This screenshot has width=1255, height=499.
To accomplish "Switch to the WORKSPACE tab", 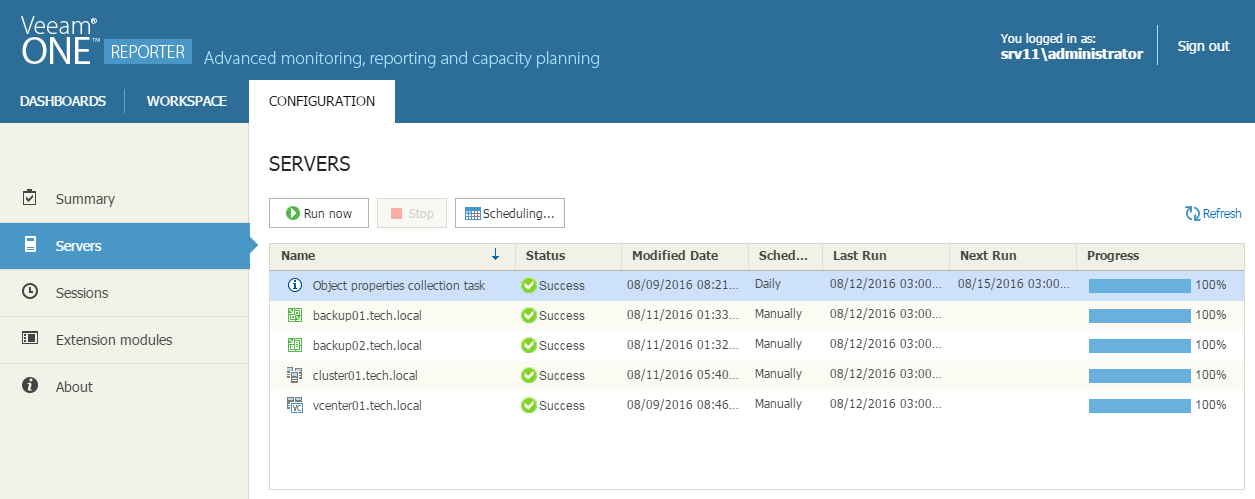I will pyautogui.click(x=187, y=101).
